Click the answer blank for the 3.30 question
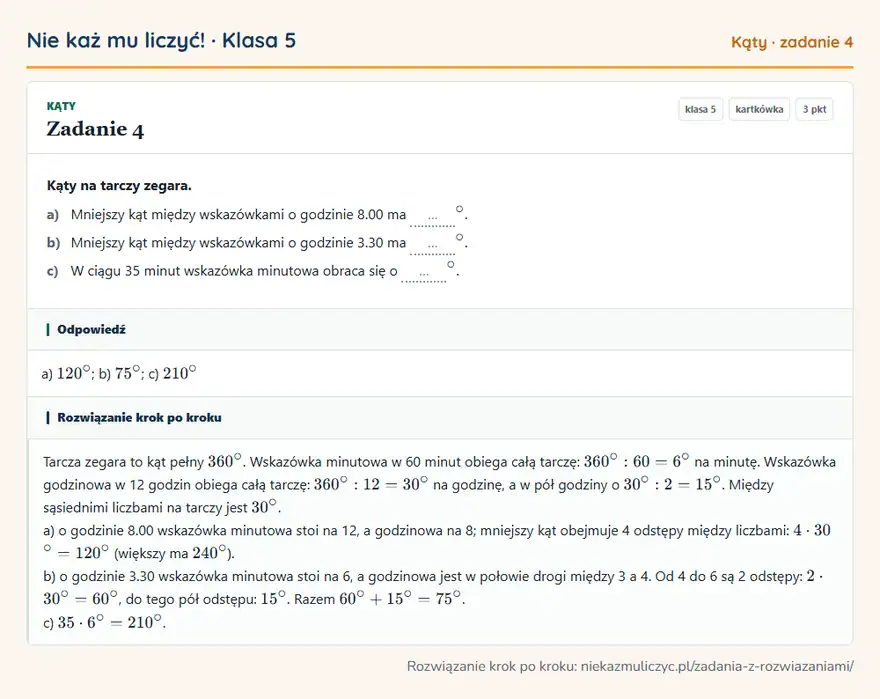Viewport: 880px width, 699px height. tap(433, 245)
